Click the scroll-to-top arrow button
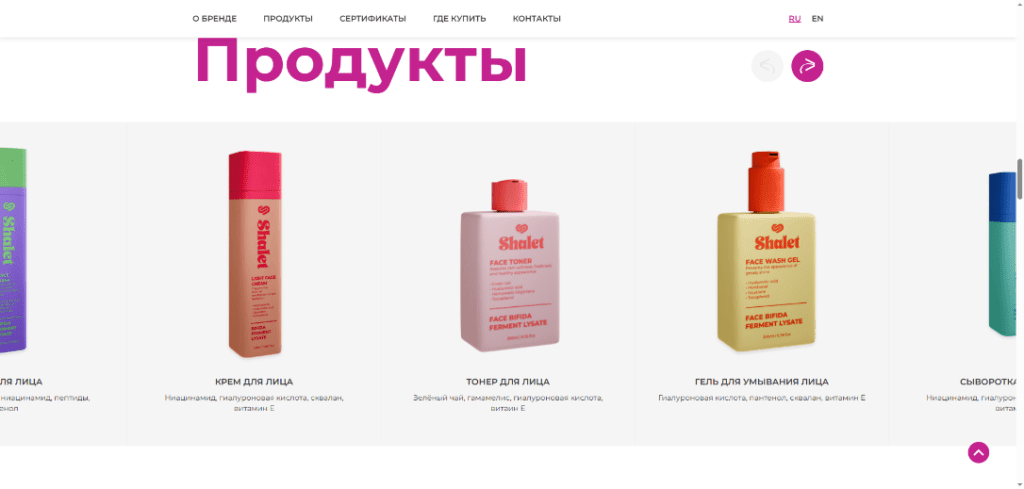Viewport: 1024px width, 489px height. click(978, 452)
